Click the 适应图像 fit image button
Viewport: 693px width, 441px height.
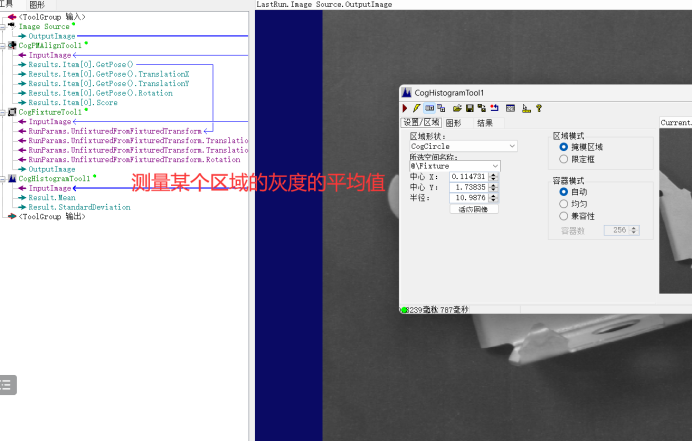coord(473,209)
